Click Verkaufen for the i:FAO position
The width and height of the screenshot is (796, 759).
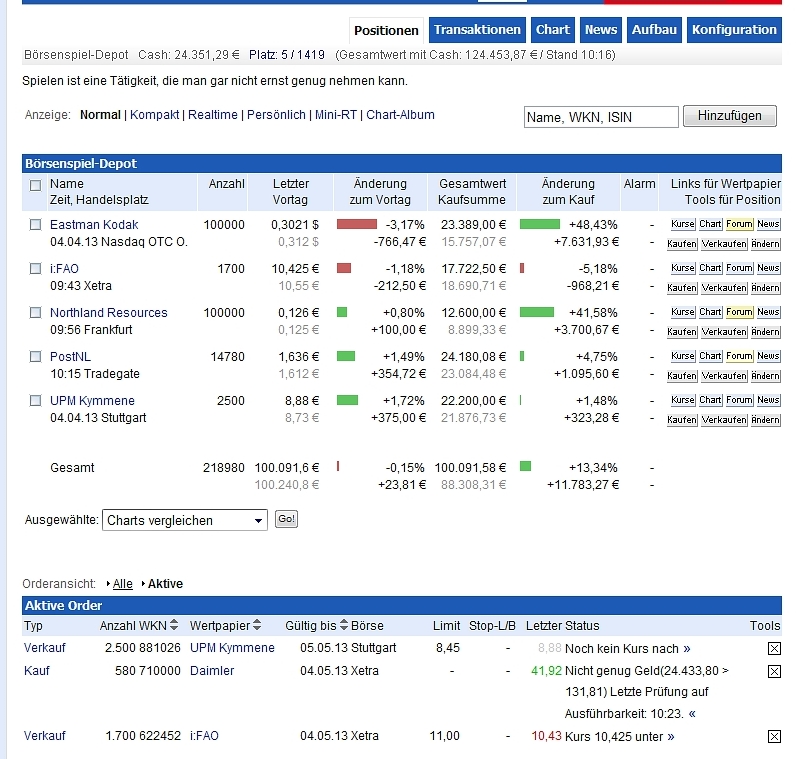point(722,288)
